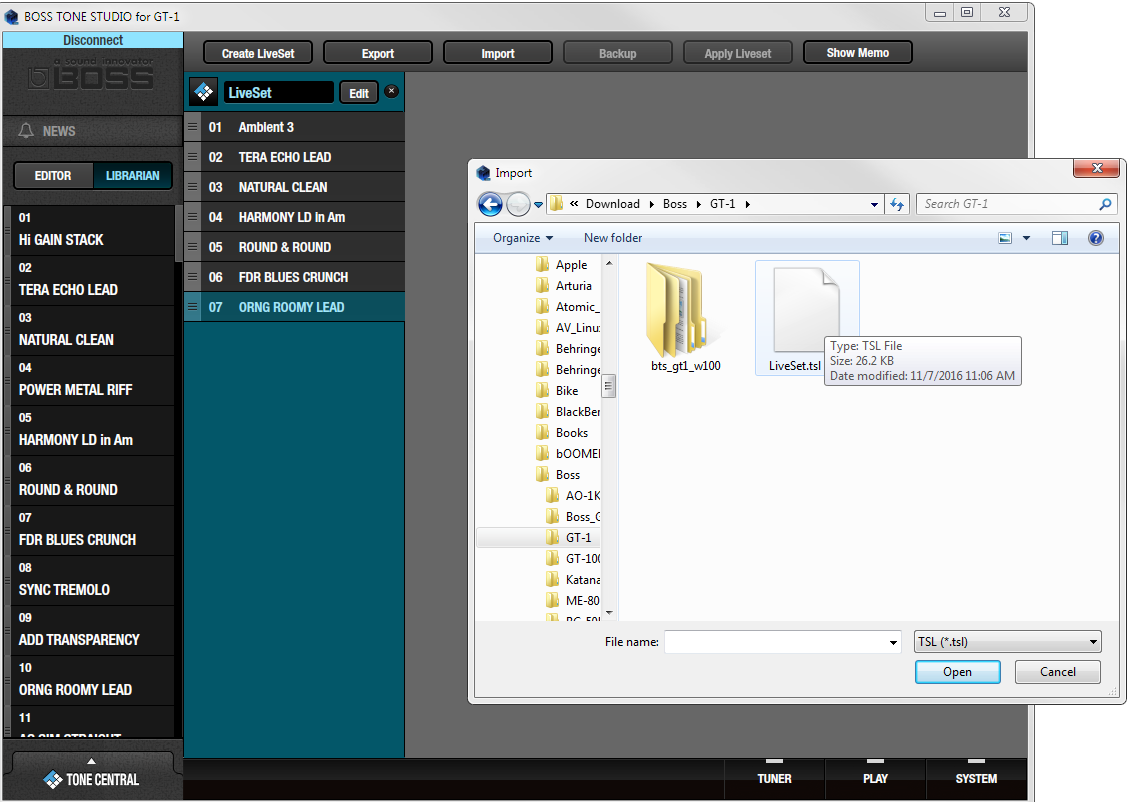This screenshot has height=802, width=1142.
Task: Click Edit next to LiveSet name
Action: (359, 93)
